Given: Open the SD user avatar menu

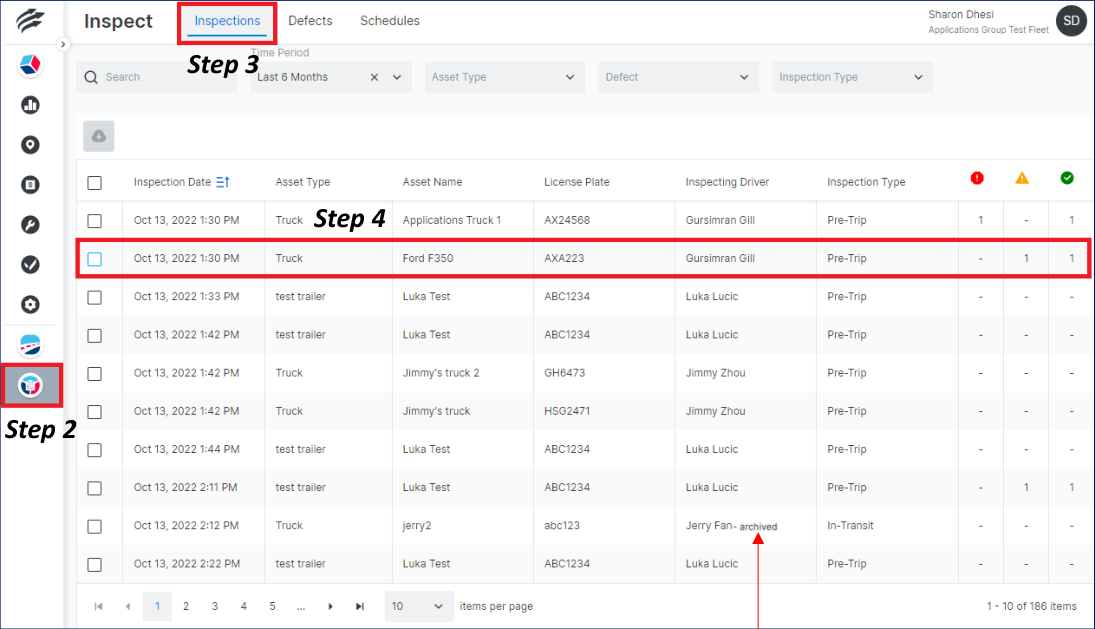Looking at the screenshot, I should [x=1070, y=20].
